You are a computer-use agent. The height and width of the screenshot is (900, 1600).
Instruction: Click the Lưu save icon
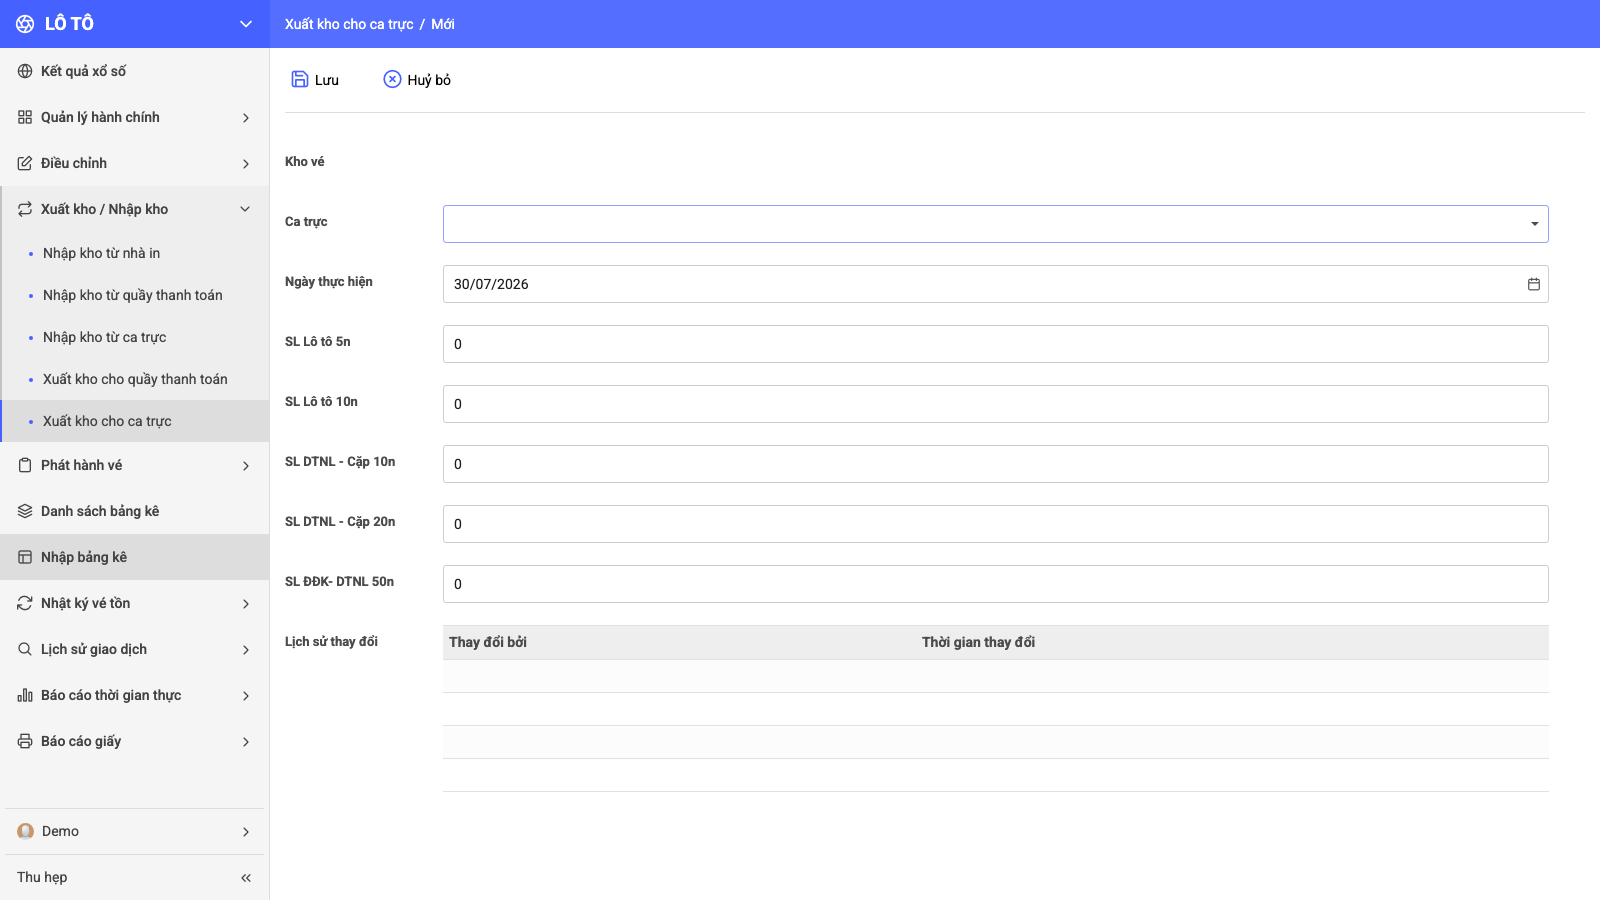coord(300,79)
